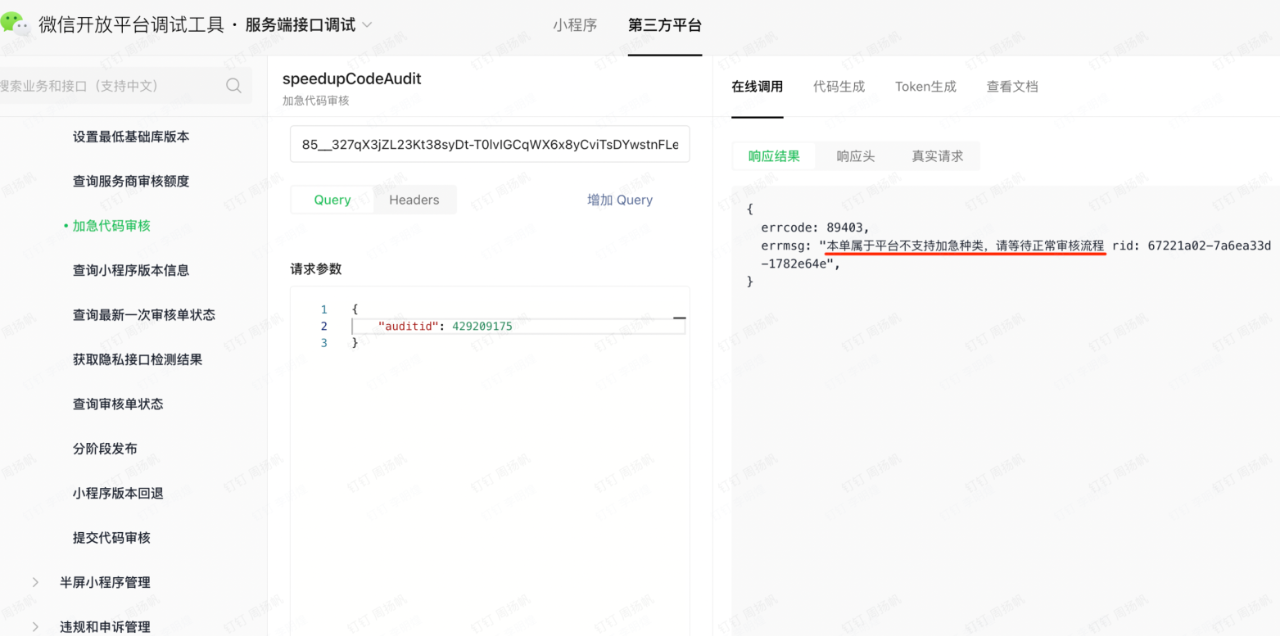The image size is (1280, 636).
Task: Select 设置最低基础库版本 in the sidebar
Action: [131, 137]
